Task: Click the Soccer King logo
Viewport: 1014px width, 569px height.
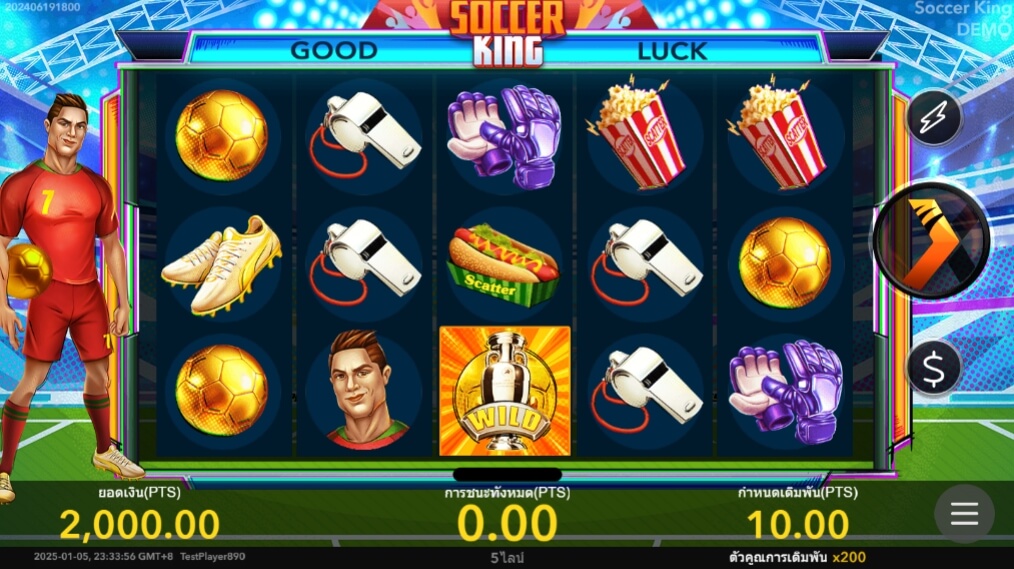Action: (508, 32)
